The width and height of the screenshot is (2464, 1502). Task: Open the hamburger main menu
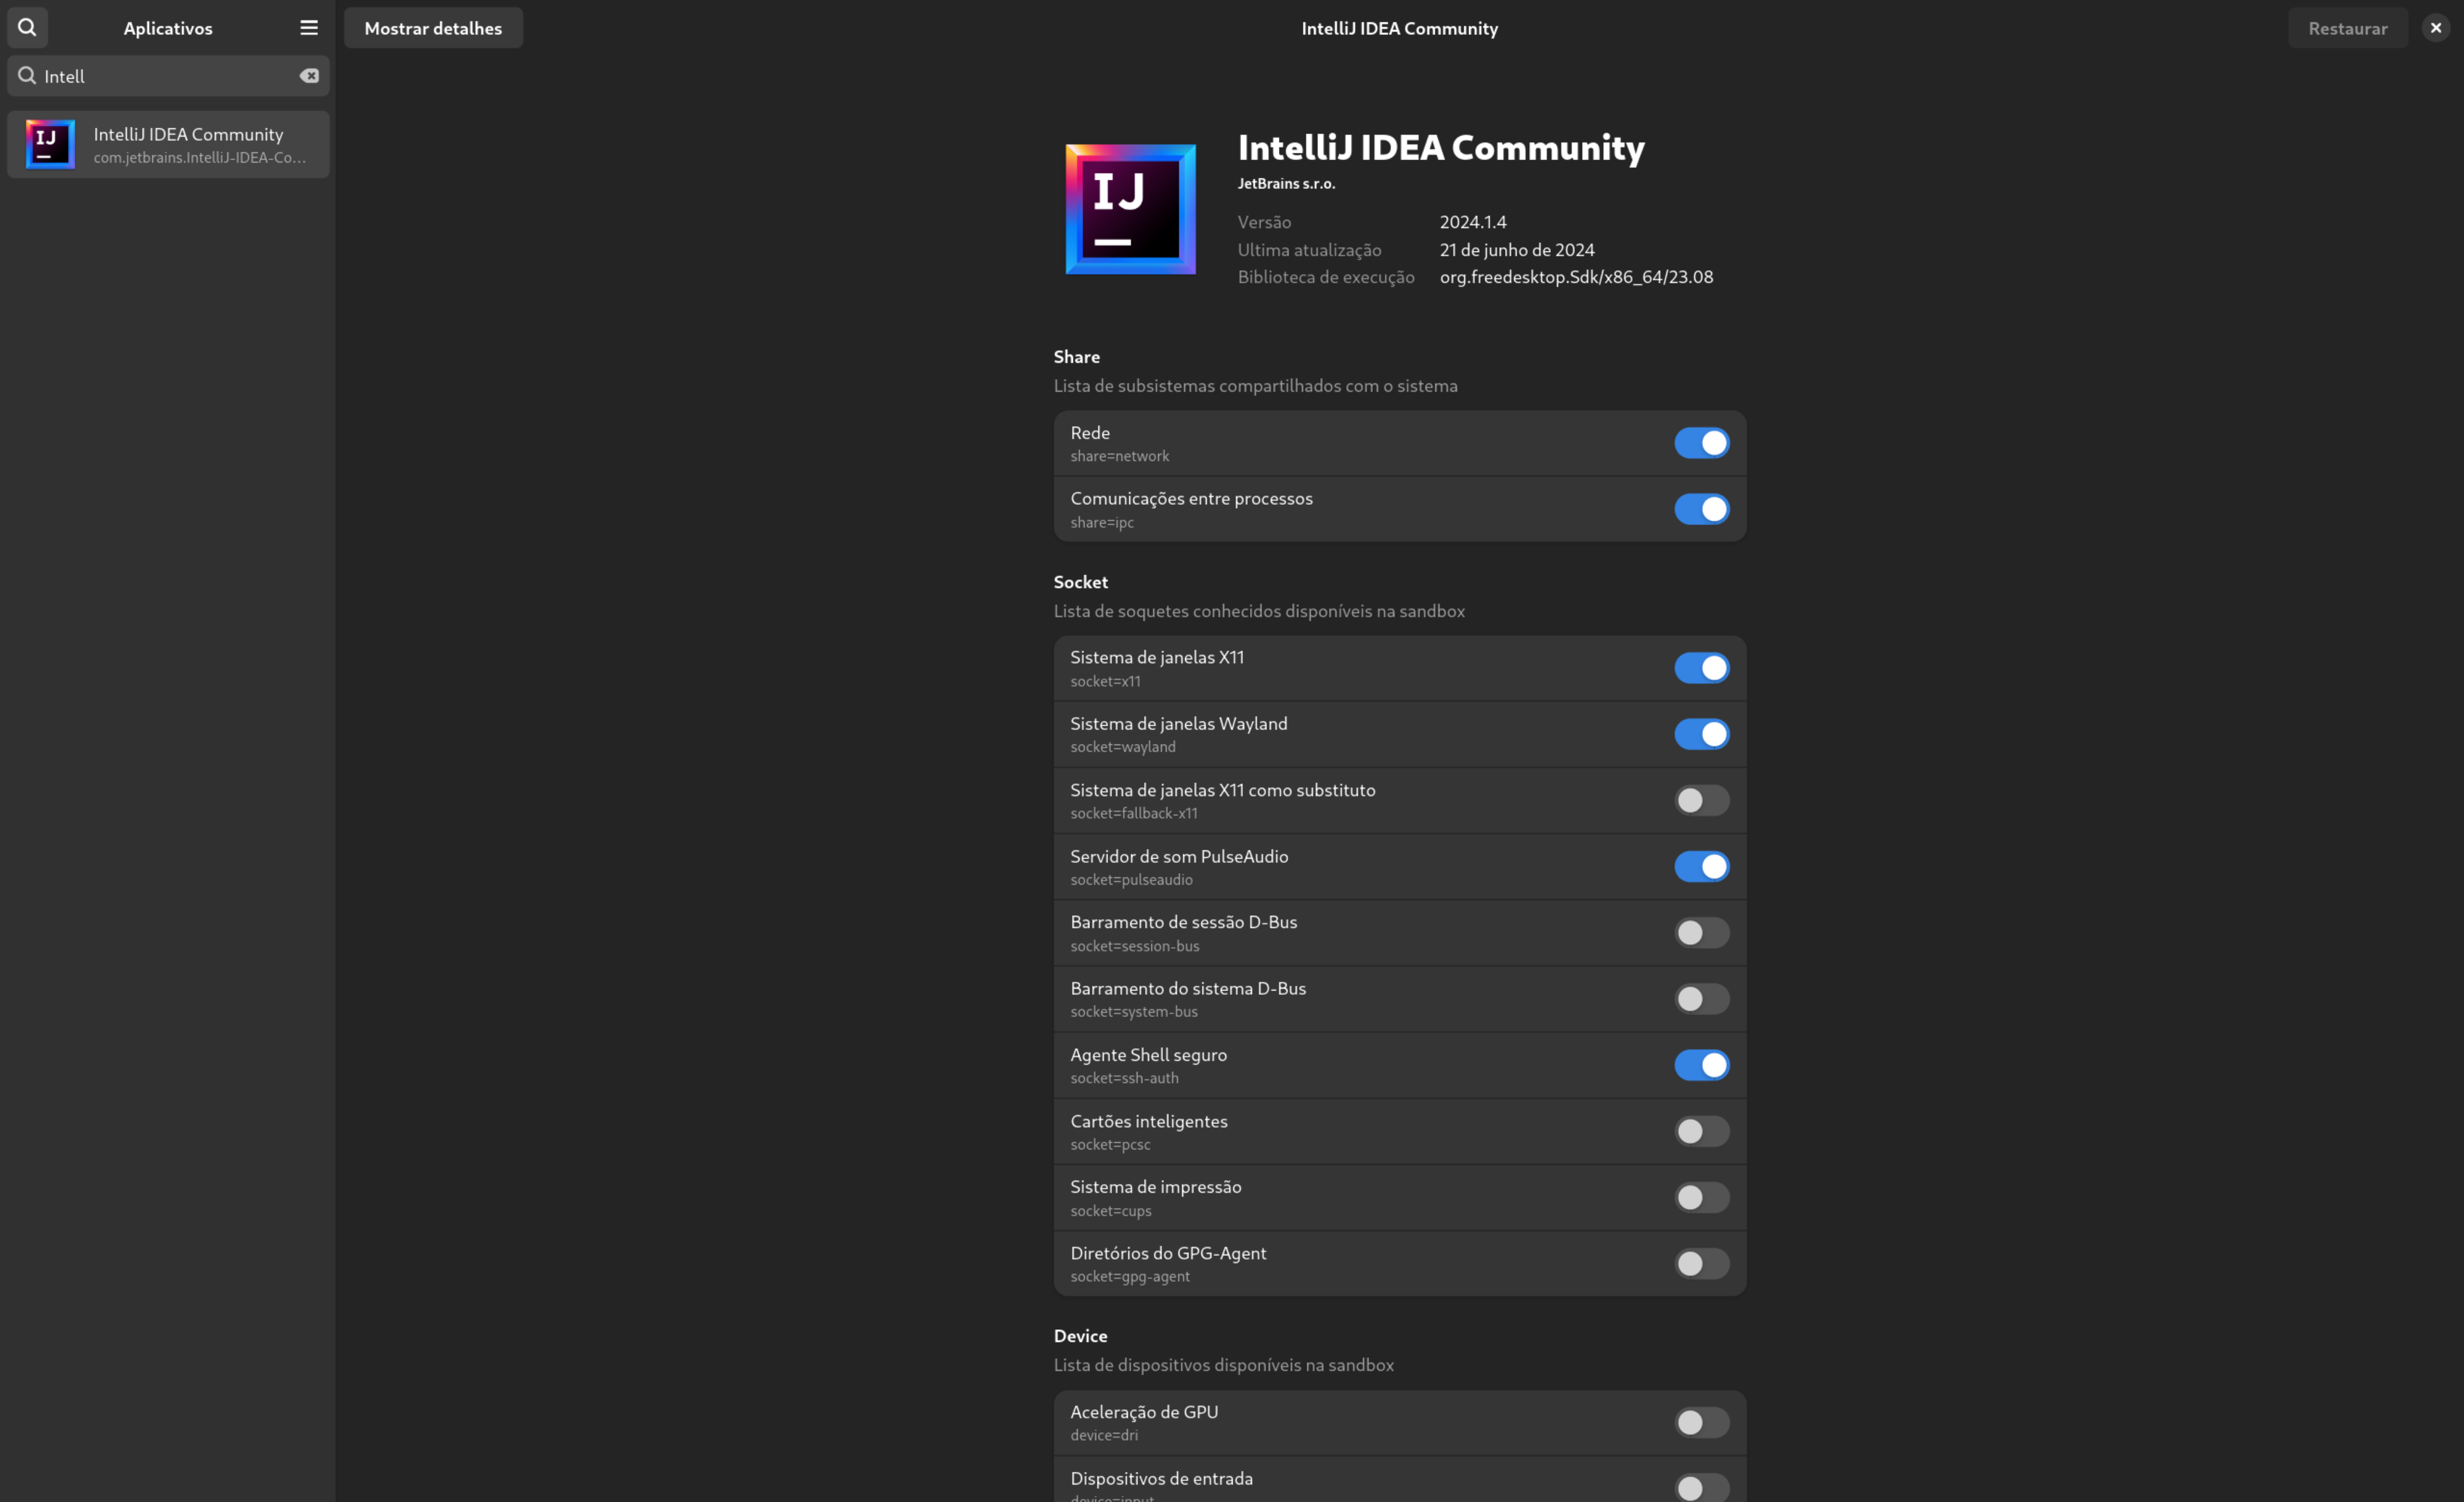[x=309, y=27]
